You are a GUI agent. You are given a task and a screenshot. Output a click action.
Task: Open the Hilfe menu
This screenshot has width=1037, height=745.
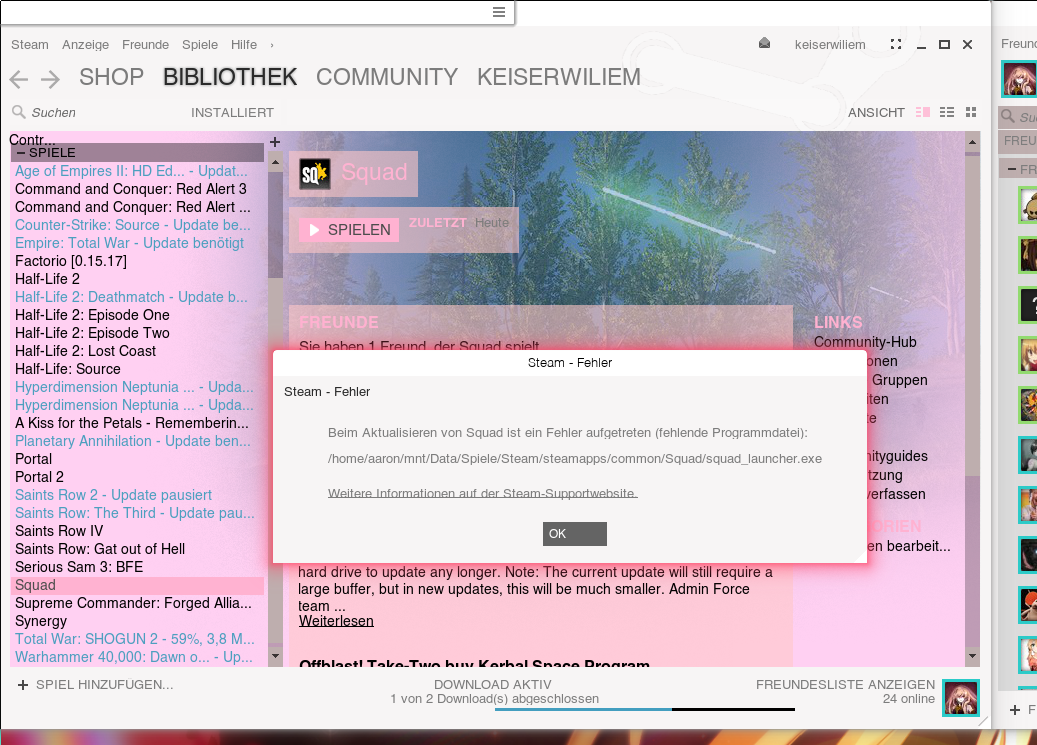(244, 44)
